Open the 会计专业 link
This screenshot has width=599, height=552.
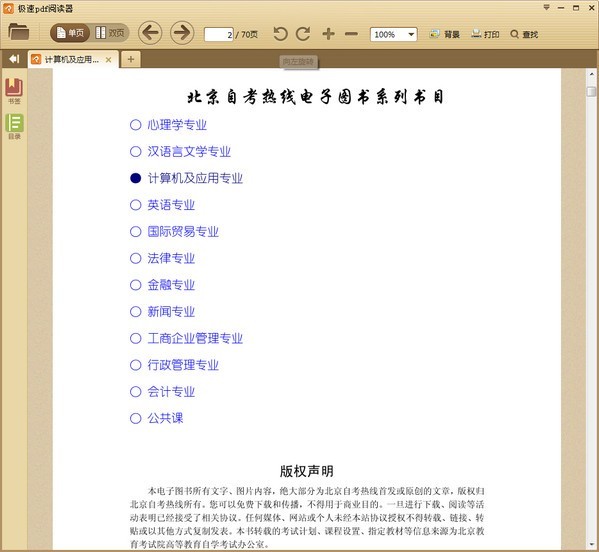(171, 392)
